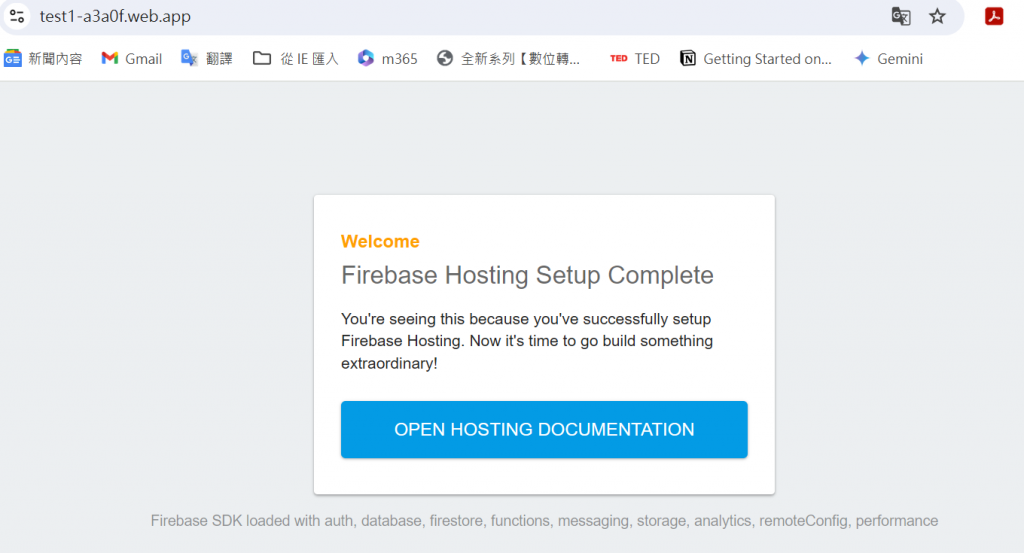Click the Gemini sparkle star icon

[862, 58]
